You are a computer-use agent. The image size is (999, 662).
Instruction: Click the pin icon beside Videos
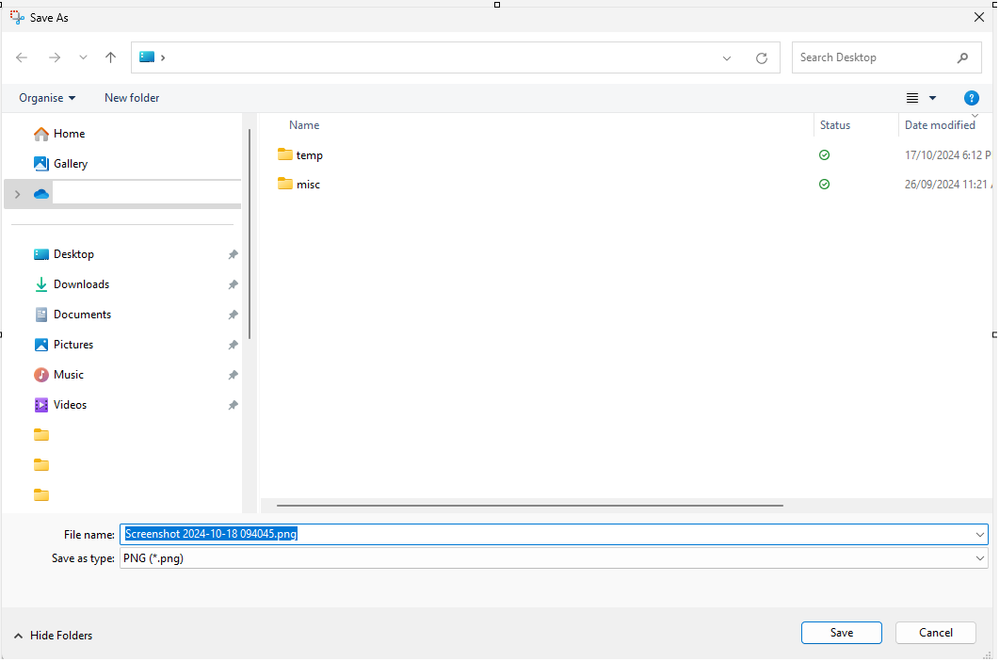coord(233,405)
